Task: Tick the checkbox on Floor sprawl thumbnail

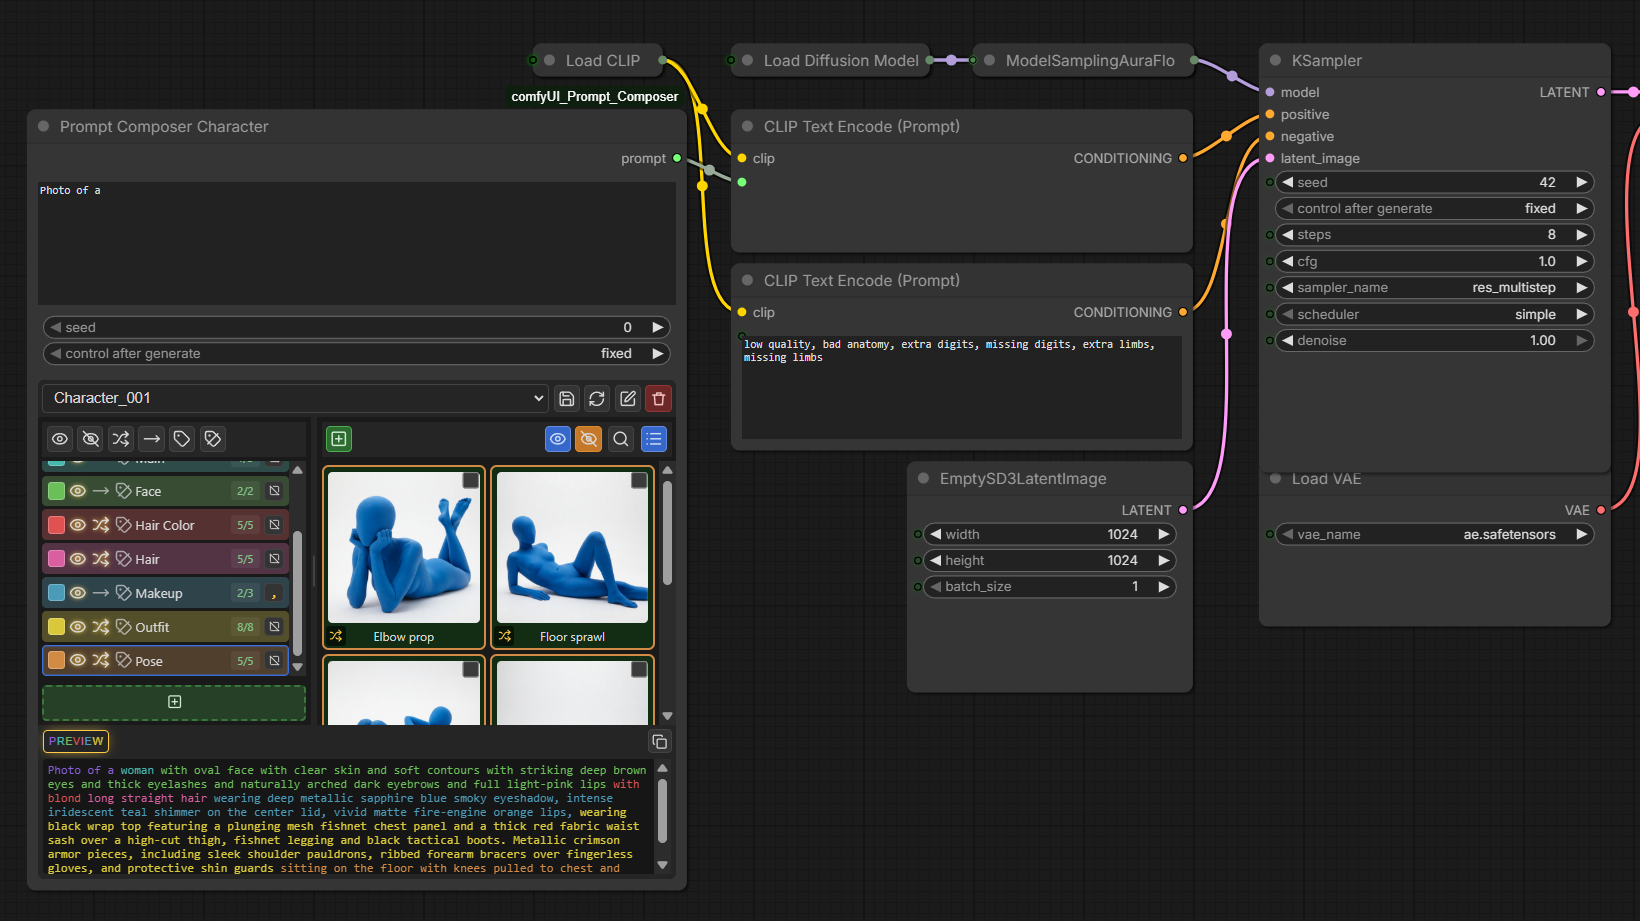Action: [x=639, y=481]
